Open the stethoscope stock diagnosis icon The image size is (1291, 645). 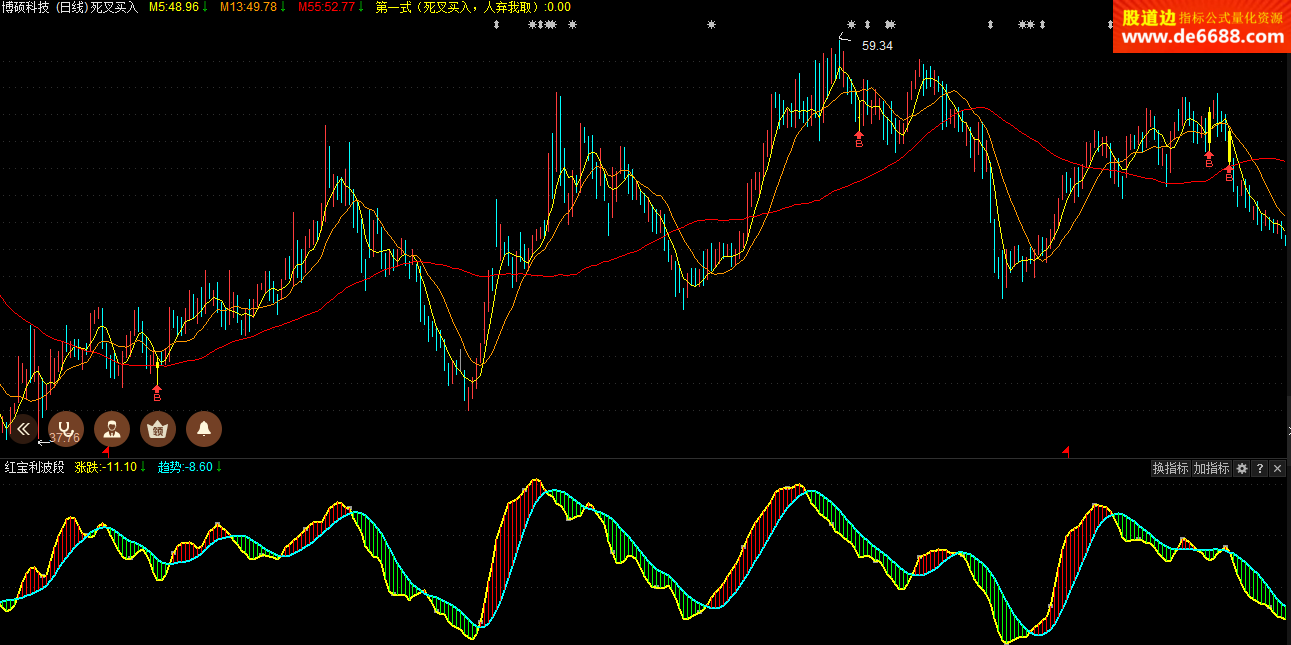tap(66, 428)
